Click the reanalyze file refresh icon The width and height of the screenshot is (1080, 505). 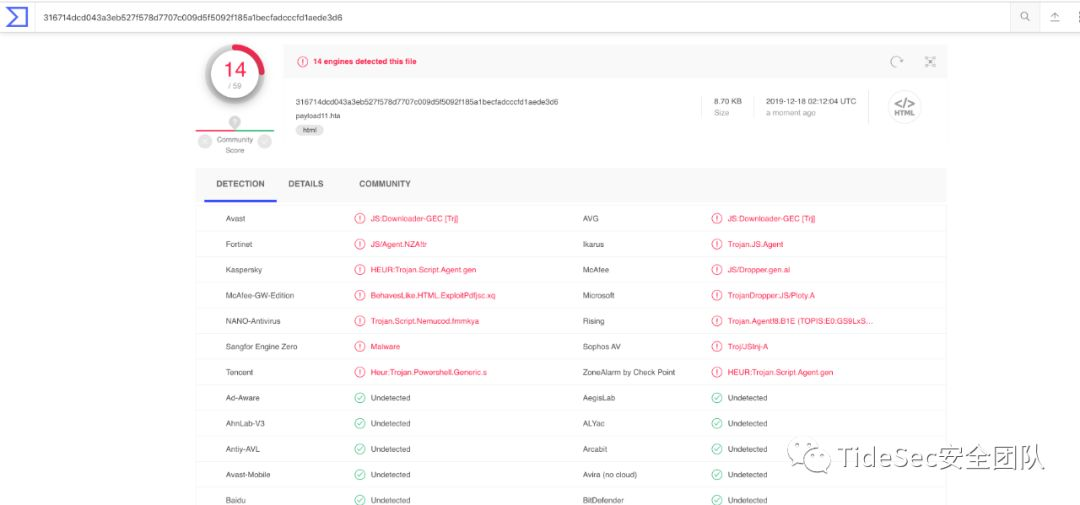(x=897, y=62)
